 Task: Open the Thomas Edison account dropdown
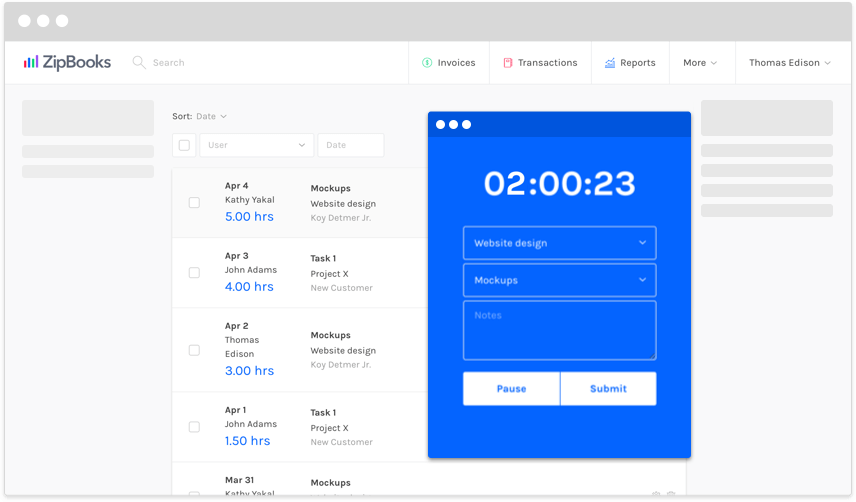pyautogui.click(x=790, y=63)
